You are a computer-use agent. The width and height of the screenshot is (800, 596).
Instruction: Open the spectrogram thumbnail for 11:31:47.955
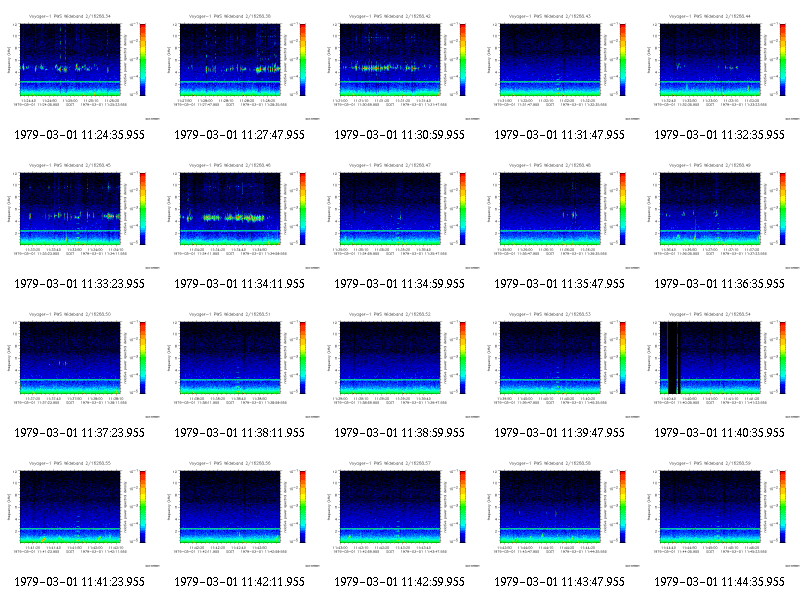[x=560, y=66]
